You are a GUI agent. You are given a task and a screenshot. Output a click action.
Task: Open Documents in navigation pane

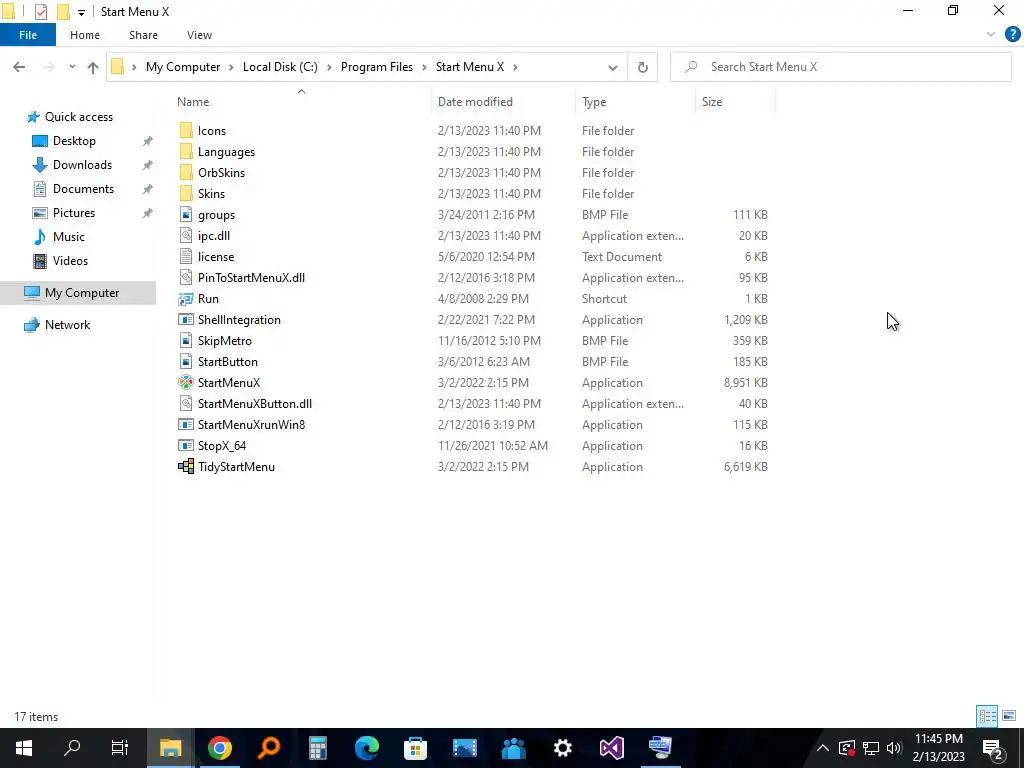tap(83, 189)
